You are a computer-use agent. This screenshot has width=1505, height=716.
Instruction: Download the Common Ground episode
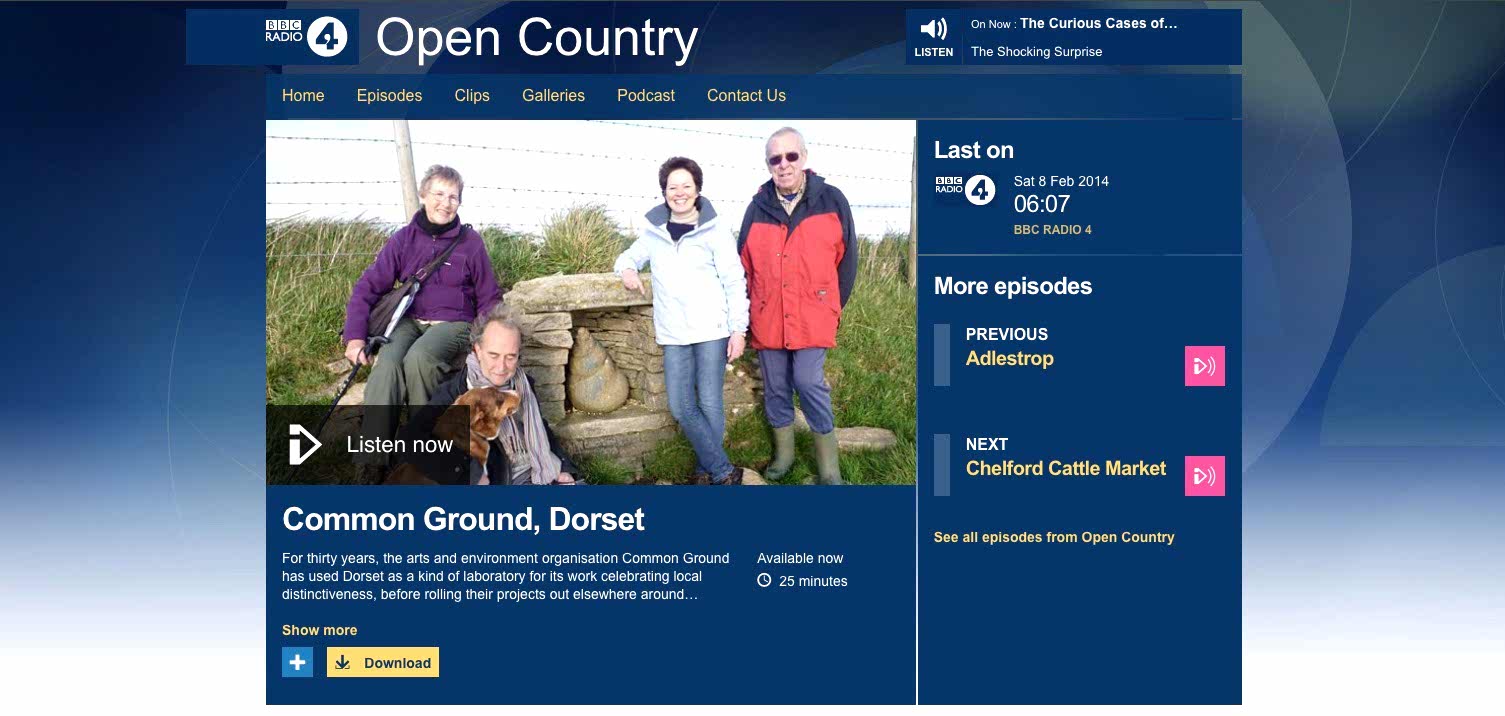[x=383, y=662]
